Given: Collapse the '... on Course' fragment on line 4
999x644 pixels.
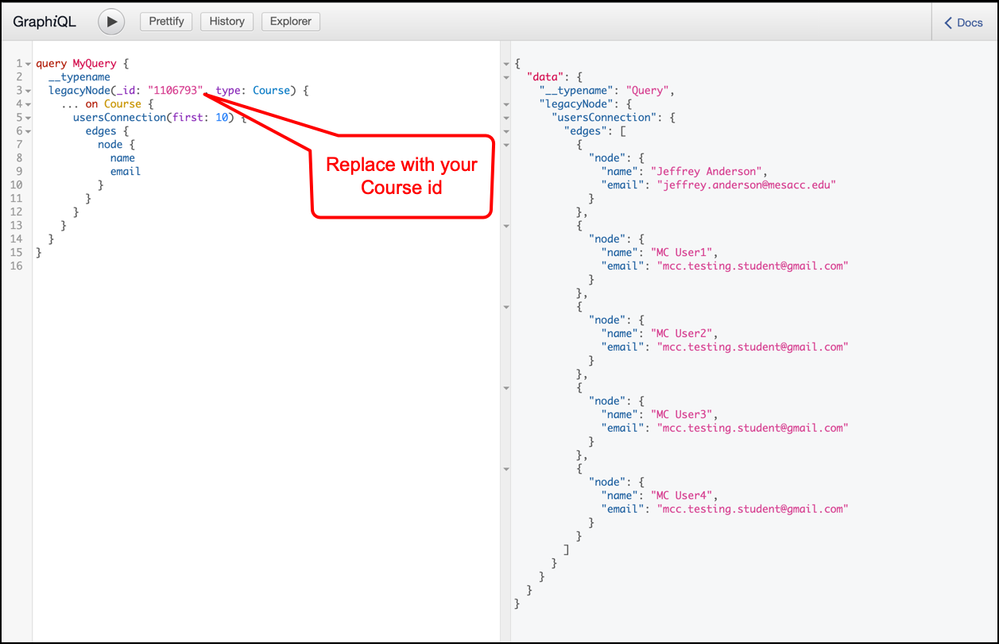Looking at the screenshot, I should point(27,103).
